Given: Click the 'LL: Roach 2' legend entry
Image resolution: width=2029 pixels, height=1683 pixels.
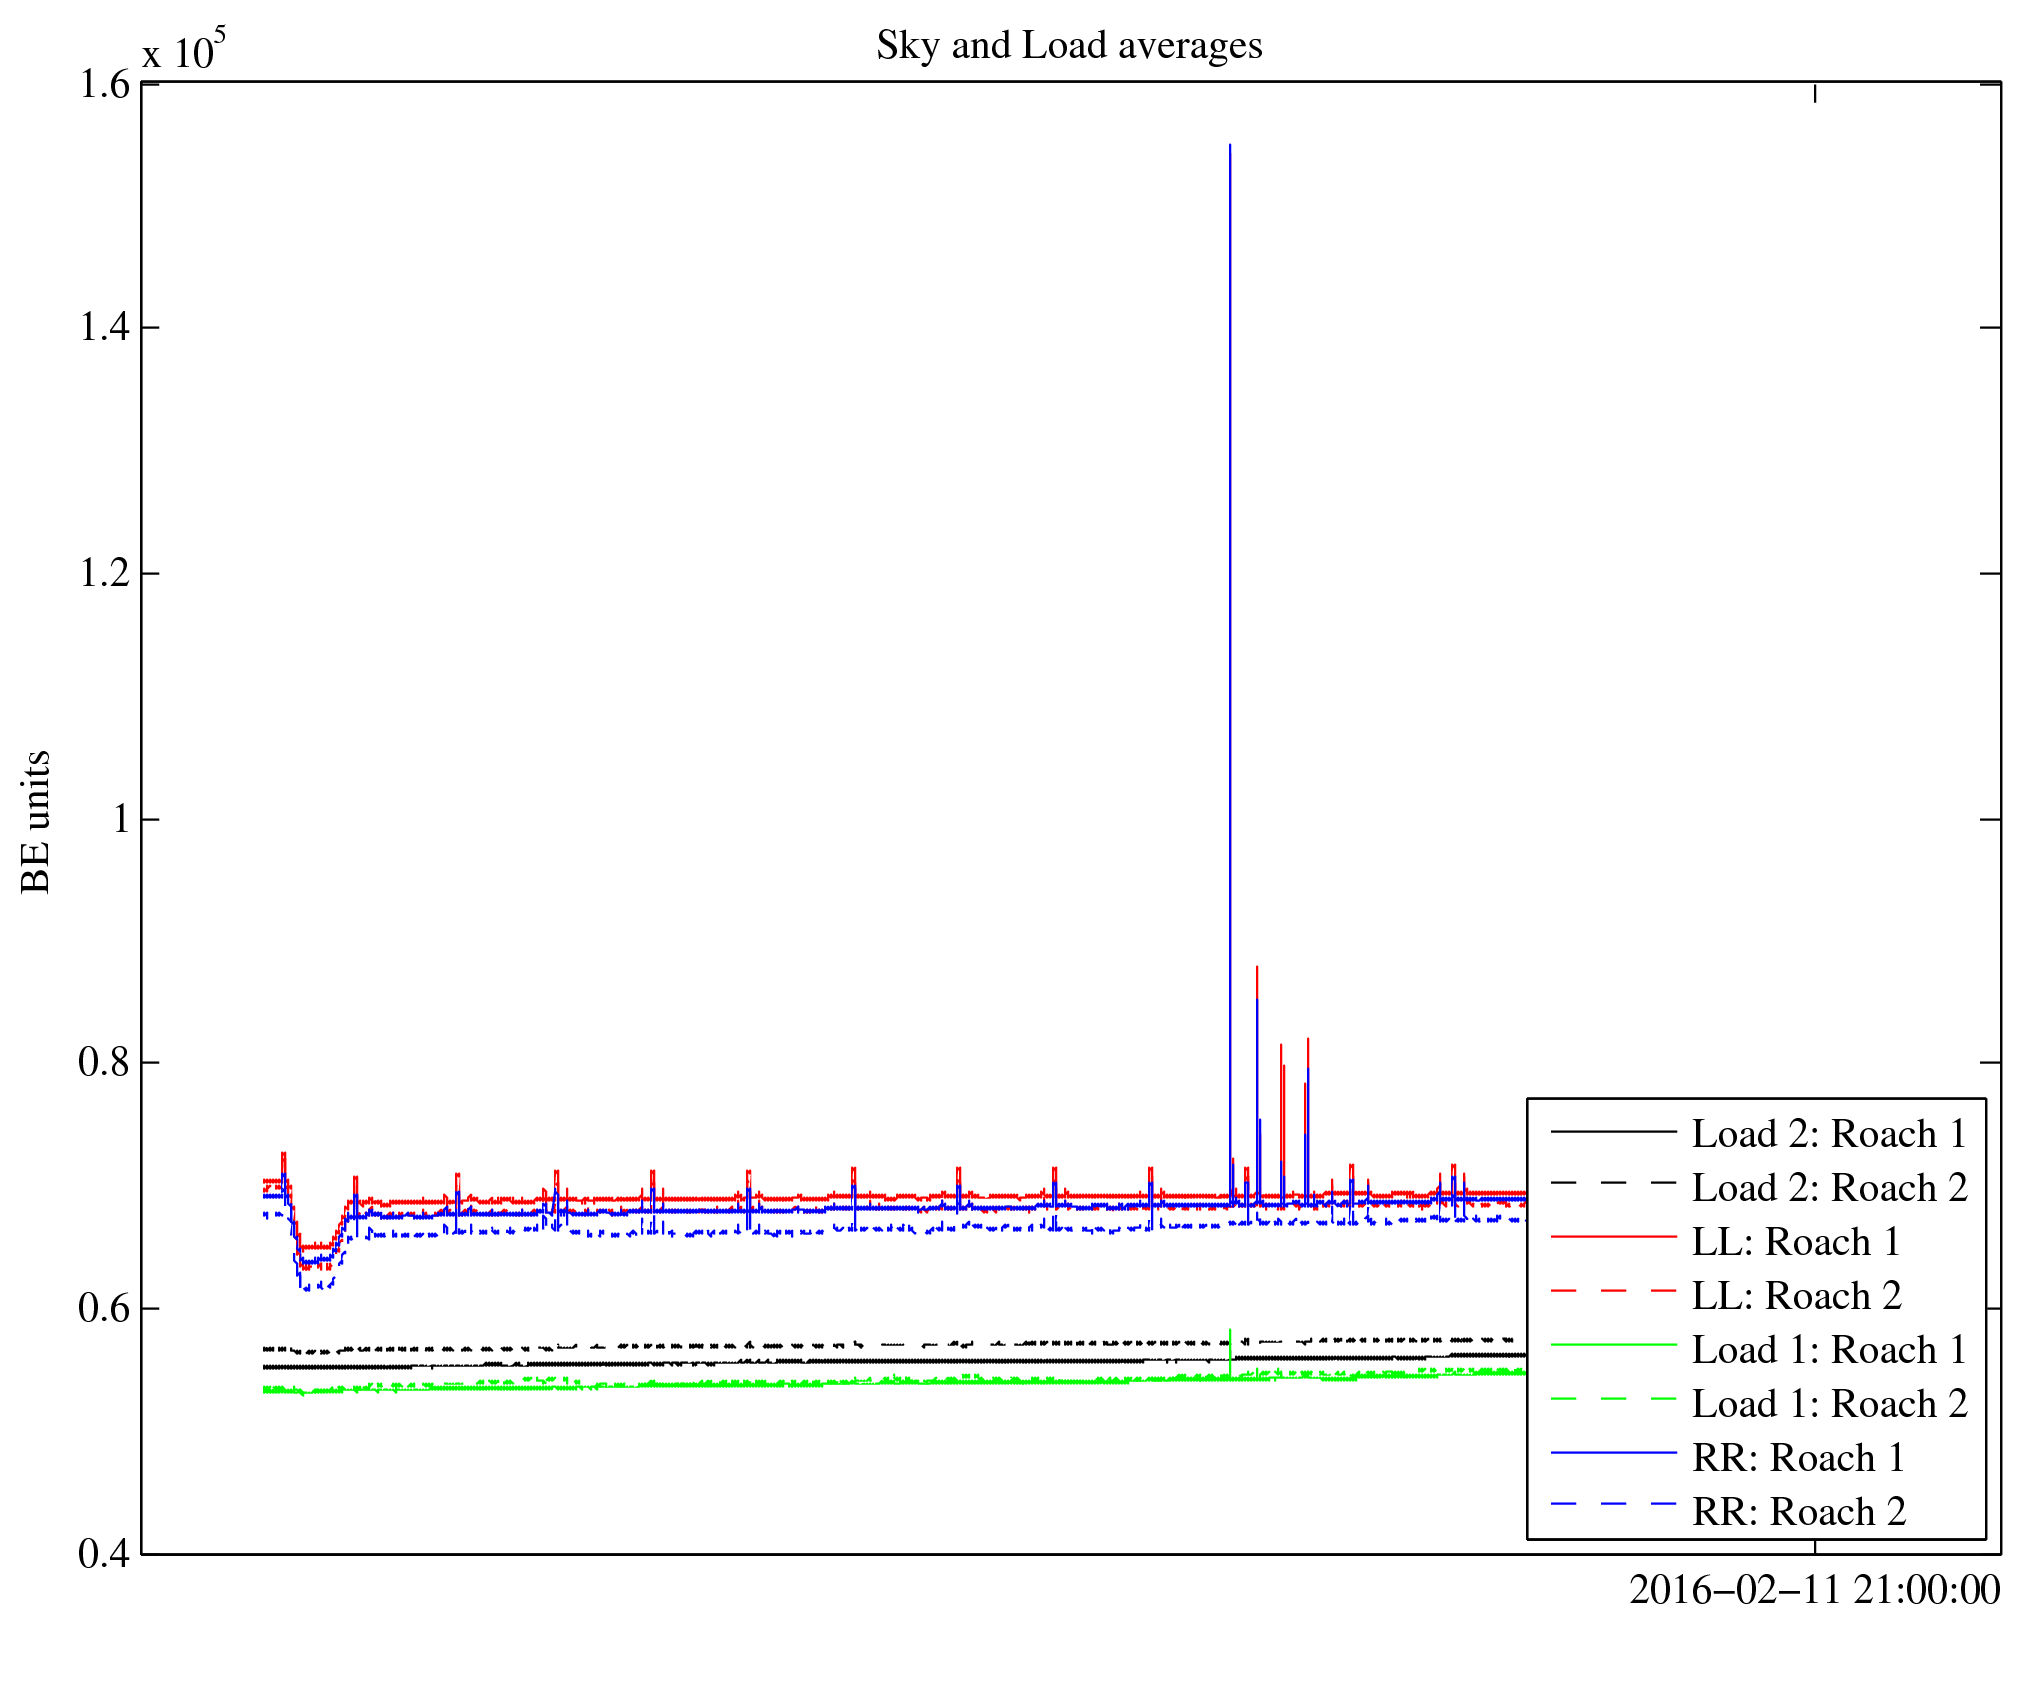Looking at the screenshot, I should click(1796, 1296).
